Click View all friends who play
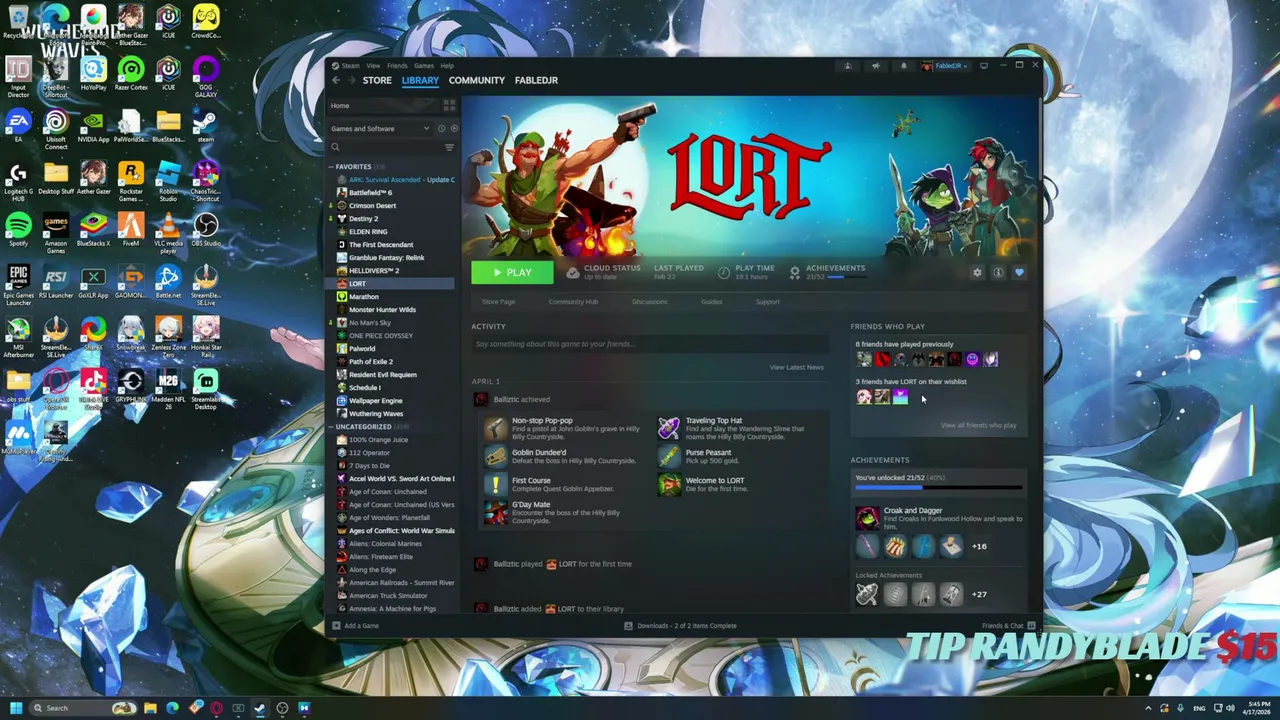The height and width of the screenshot is (720, 1280). coord(978,425)
